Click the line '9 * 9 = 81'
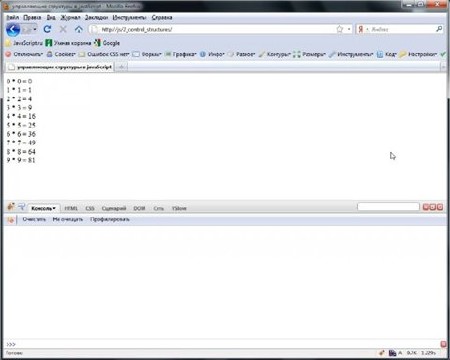The image size is (450, 360). pos(21,160)
